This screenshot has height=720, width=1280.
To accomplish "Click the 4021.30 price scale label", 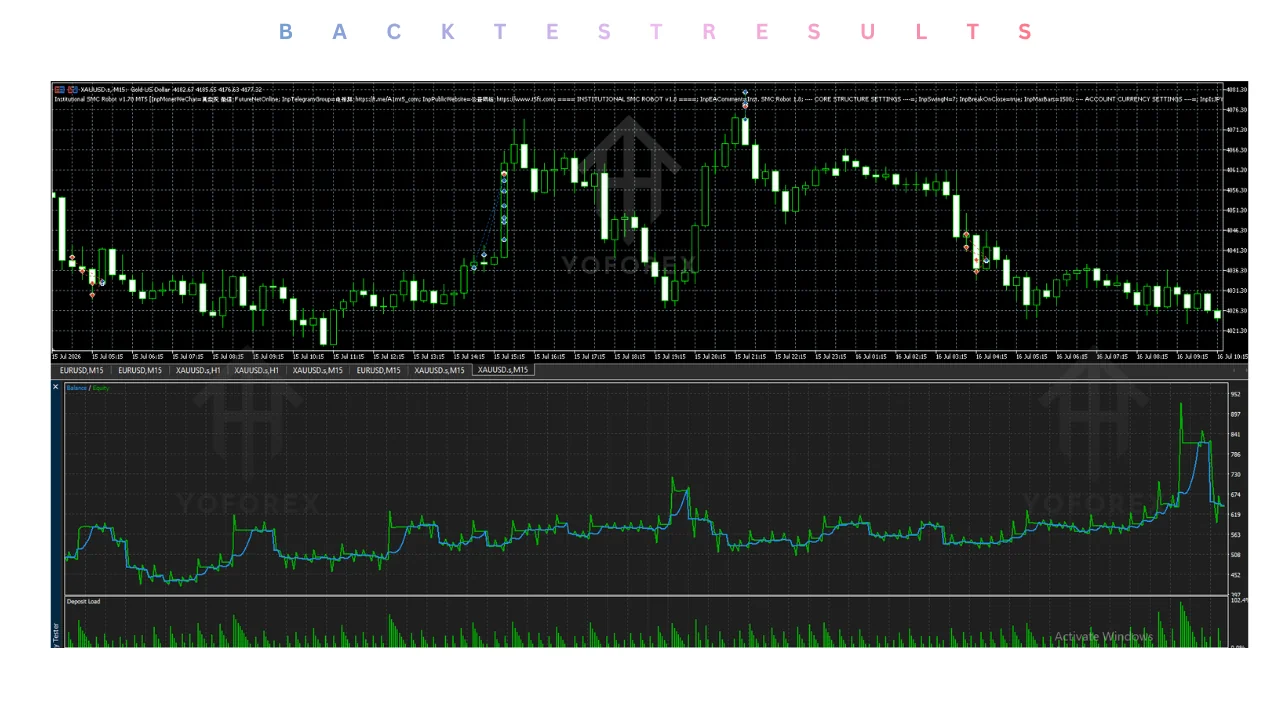I will pyautogui.click(x=1236, y=331).
